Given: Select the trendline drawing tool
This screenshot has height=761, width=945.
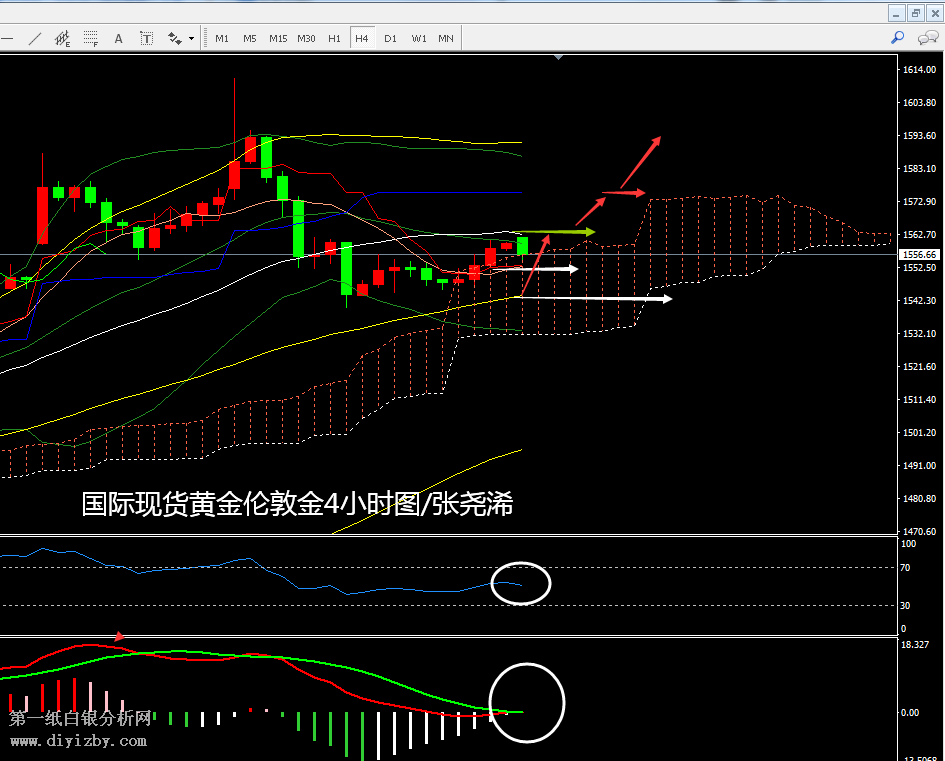Looking at the screenshot, I should pyautogui.click(x=35, y=39).
